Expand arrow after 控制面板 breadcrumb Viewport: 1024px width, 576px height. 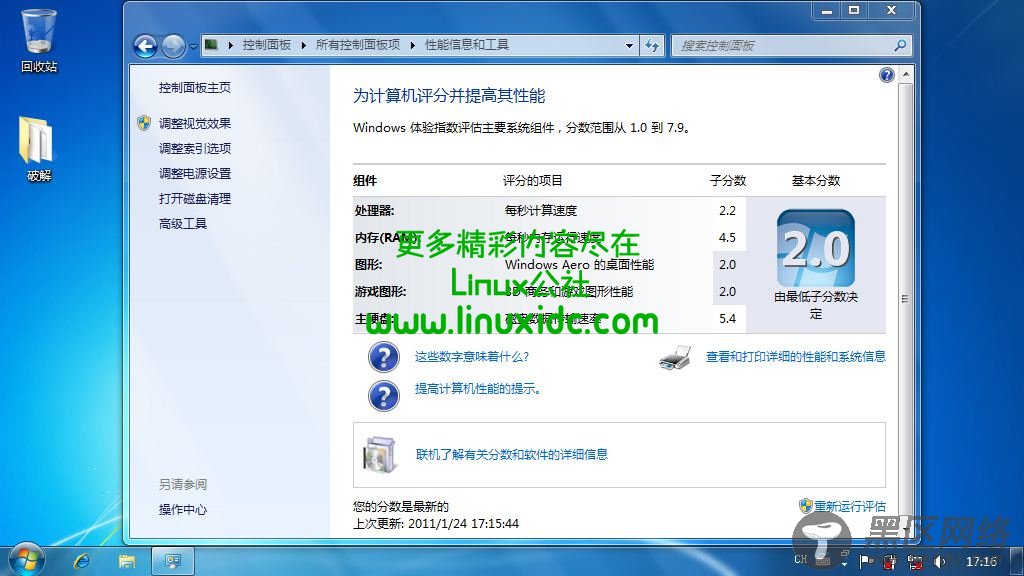coord(304,45)
